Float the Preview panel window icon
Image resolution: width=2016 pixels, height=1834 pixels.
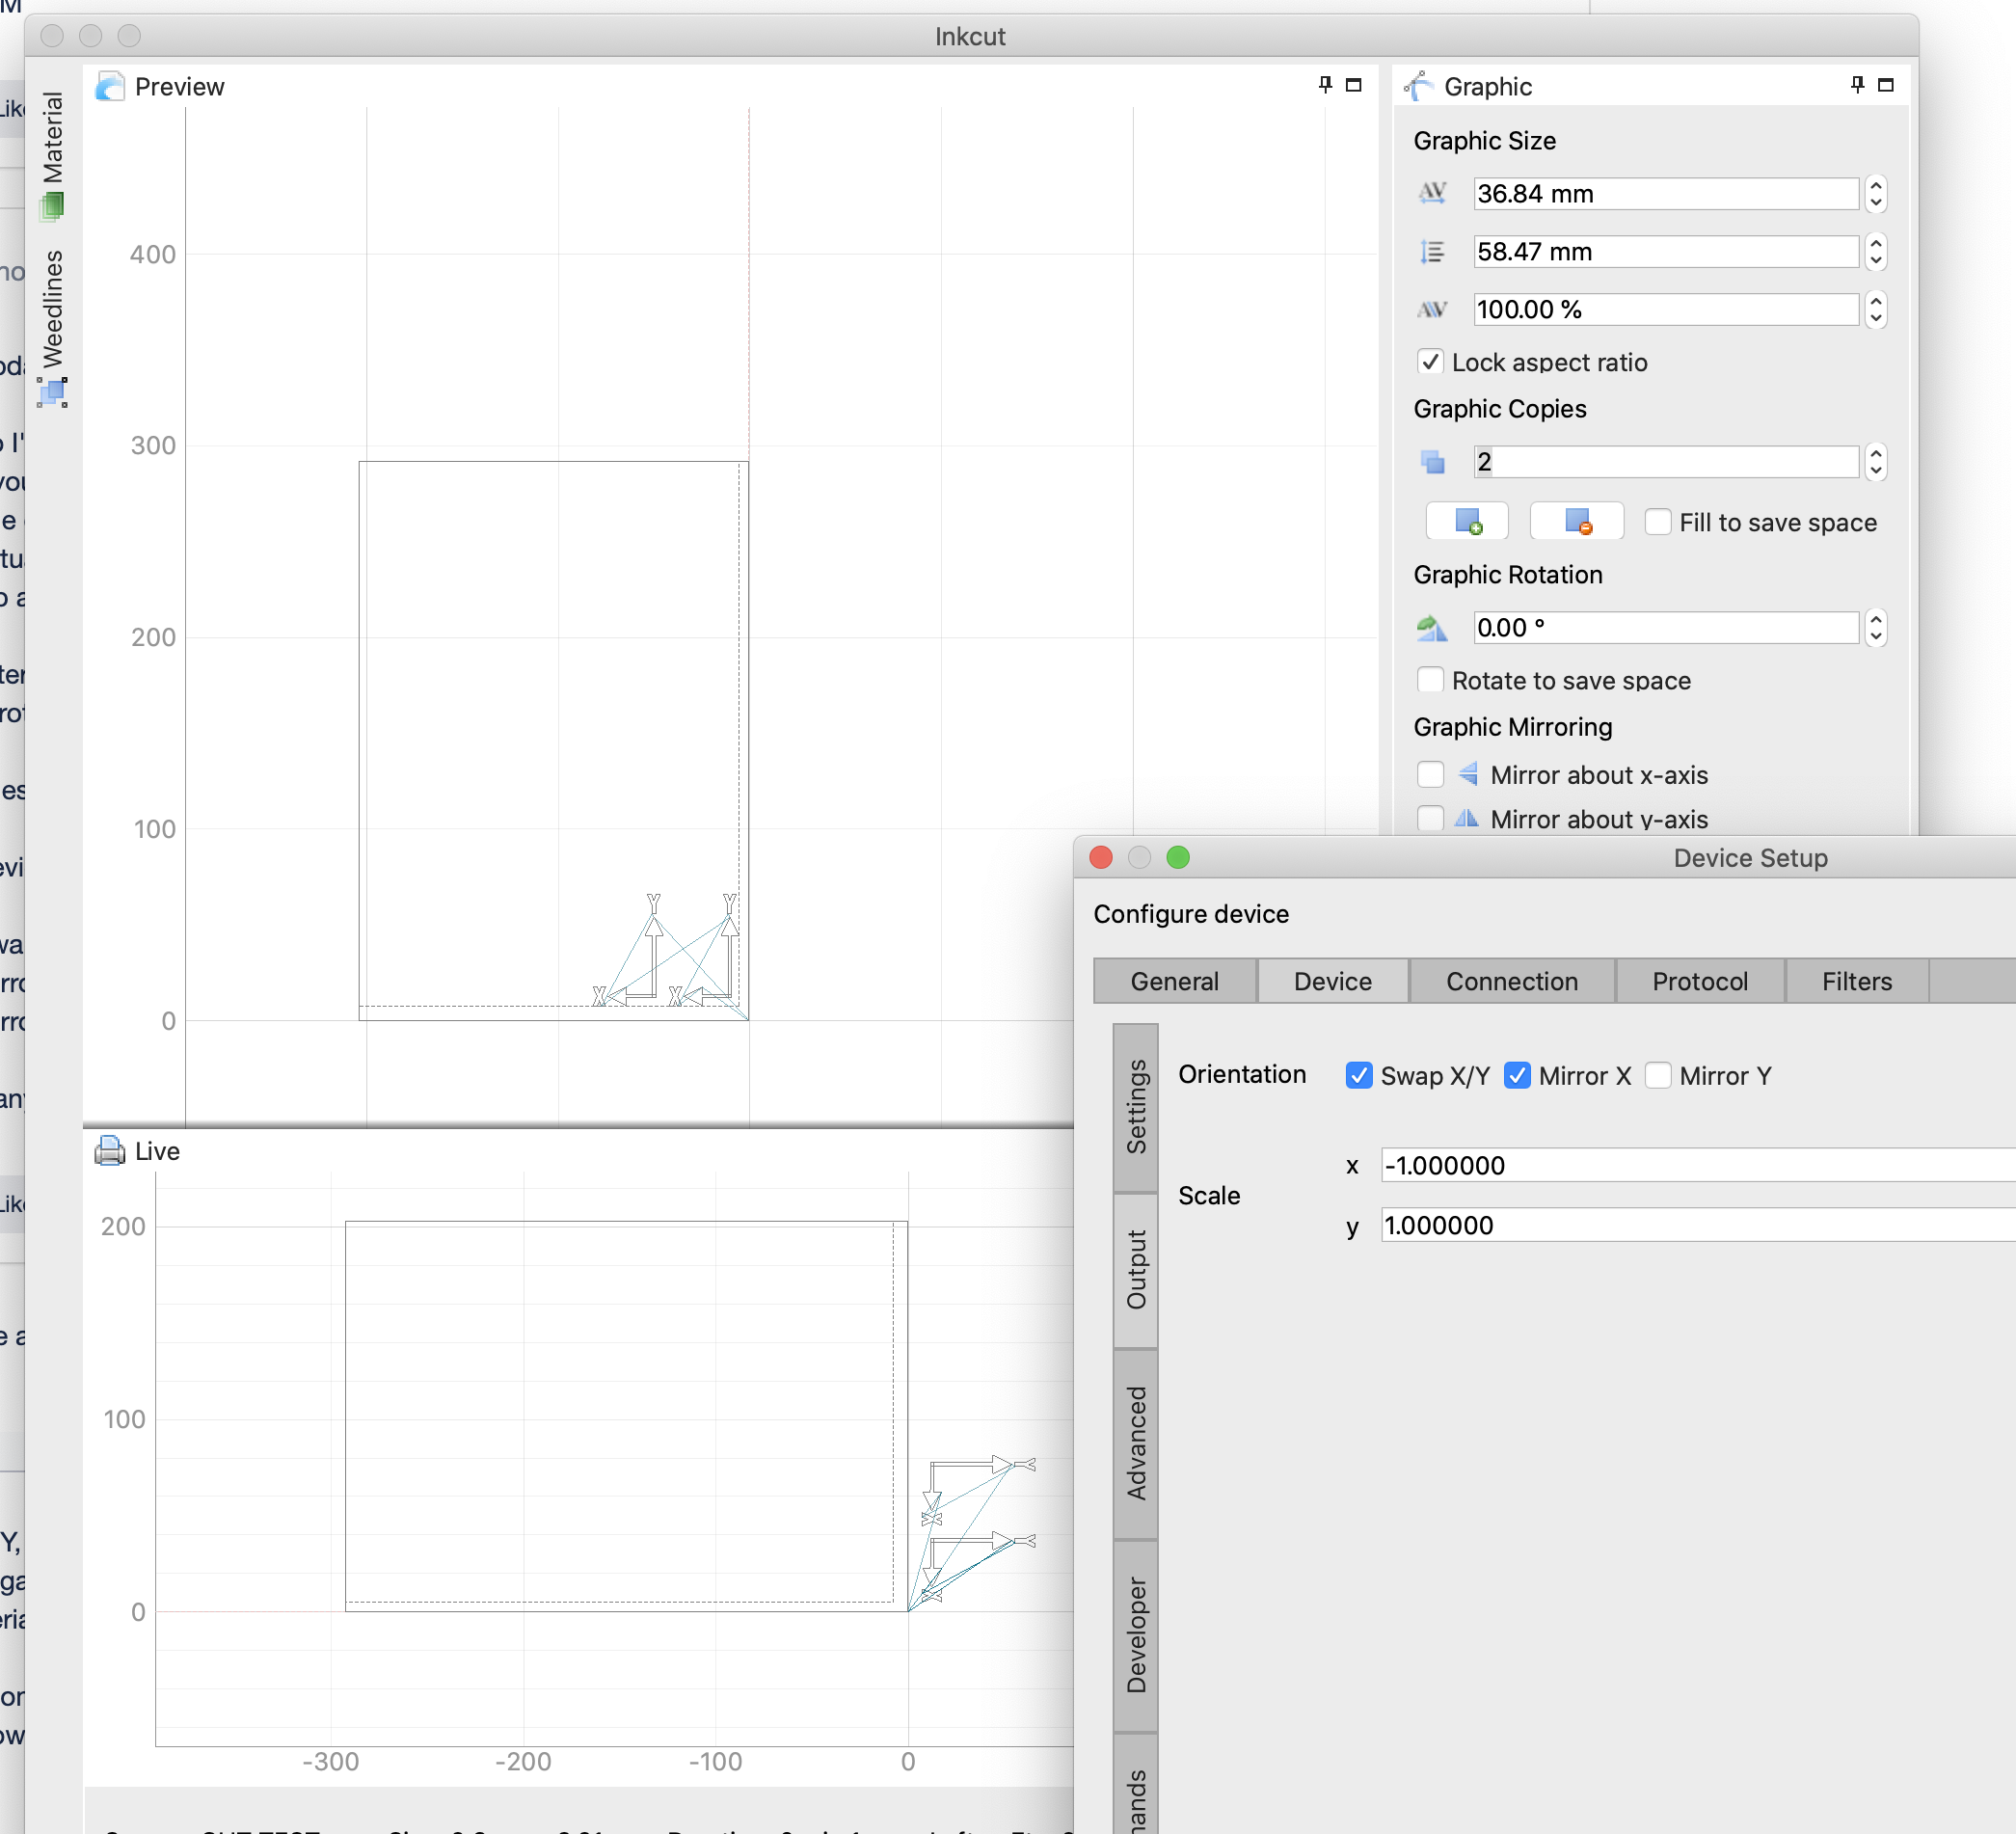click(1354, 85)
